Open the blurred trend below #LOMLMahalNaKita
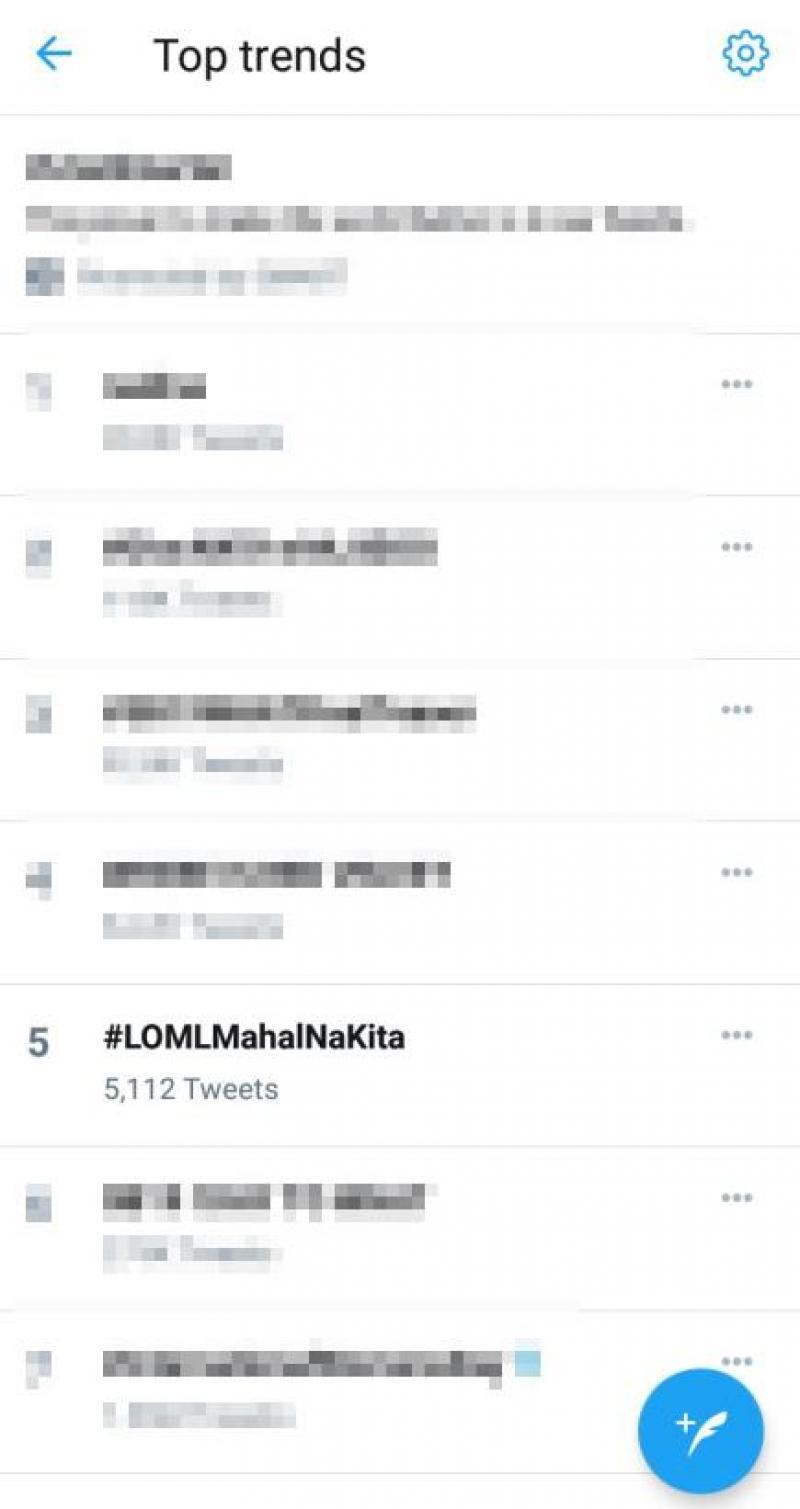 264,1198
